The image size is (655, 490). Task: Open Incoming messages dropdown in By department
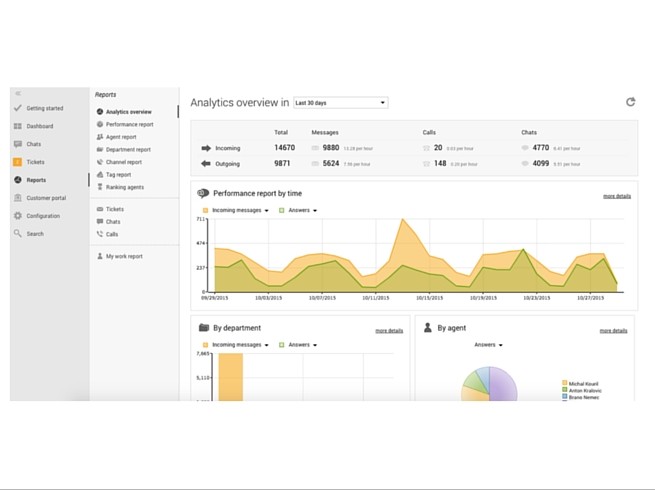(240, 345)
